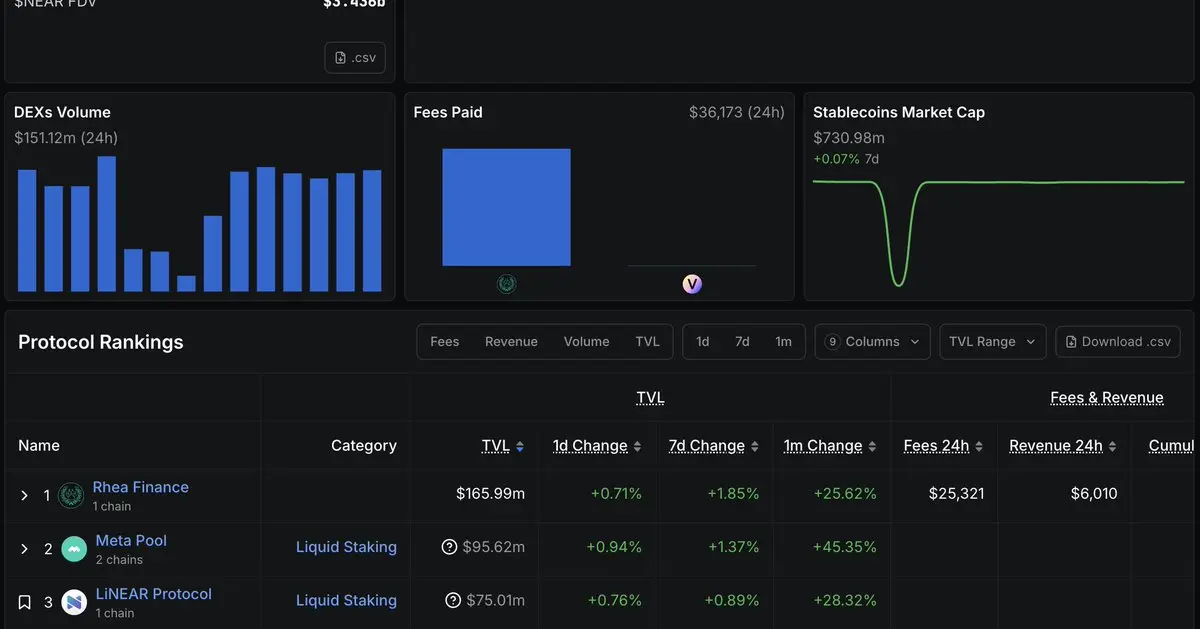This screenshot has width=1200, height=629.
Task: Click the tallest bar in DEXs Volume chart
Action: pos(107,223)
